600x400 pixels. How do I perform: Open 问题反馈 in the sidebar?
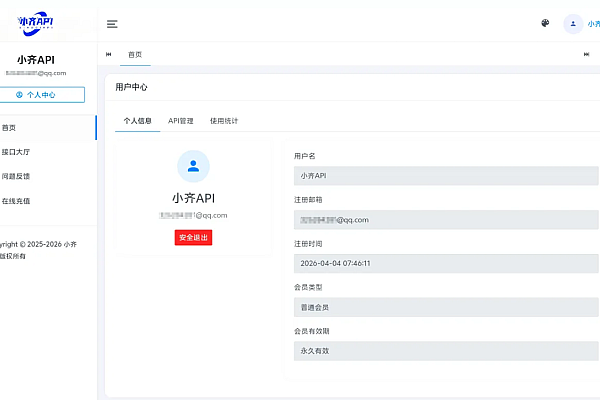pyautogui.click(x=48, y=176)
